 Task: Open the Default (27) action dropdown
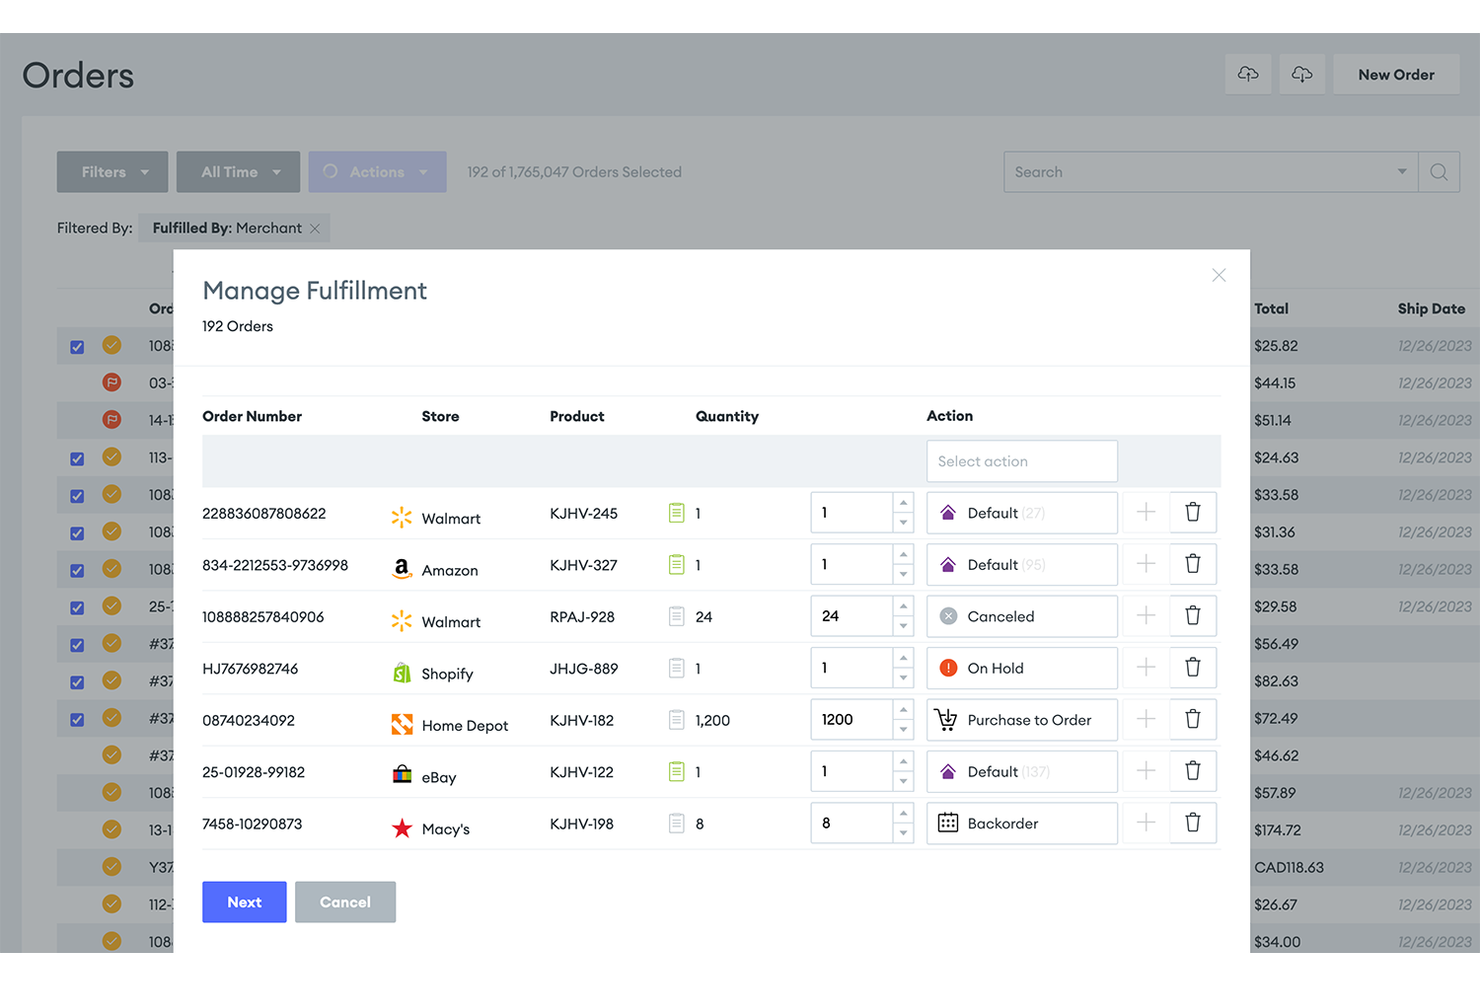tap(1021, 512)
